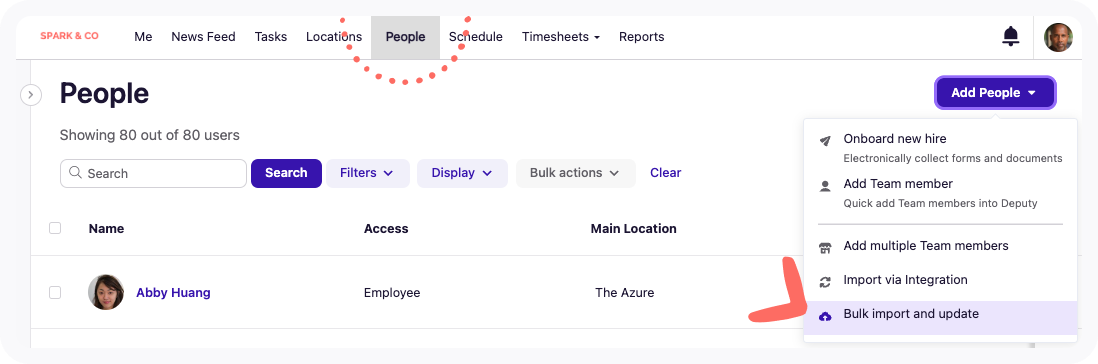Open Abby Huang's profile photo thumbnail
This screenshot has width=1098, height=364.
(x=106, y=292)
